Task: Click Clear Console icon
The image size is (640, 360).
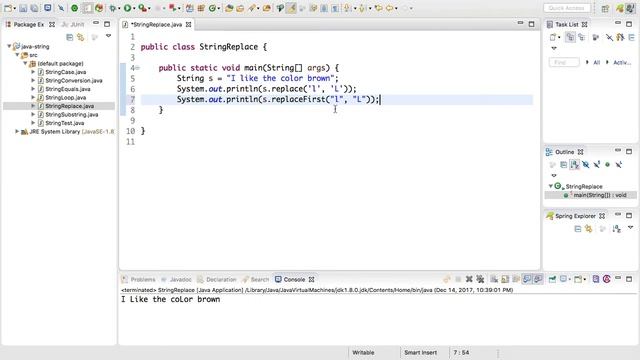Action: (x=494, y=279)
